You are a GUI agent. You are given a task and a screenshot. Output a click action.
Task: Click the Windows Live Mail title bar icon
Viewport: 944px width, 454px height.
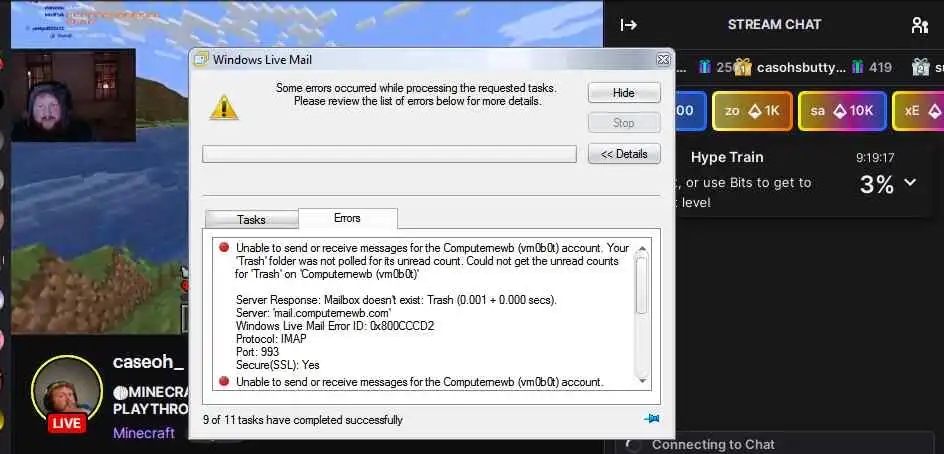(x=200, y=60)
